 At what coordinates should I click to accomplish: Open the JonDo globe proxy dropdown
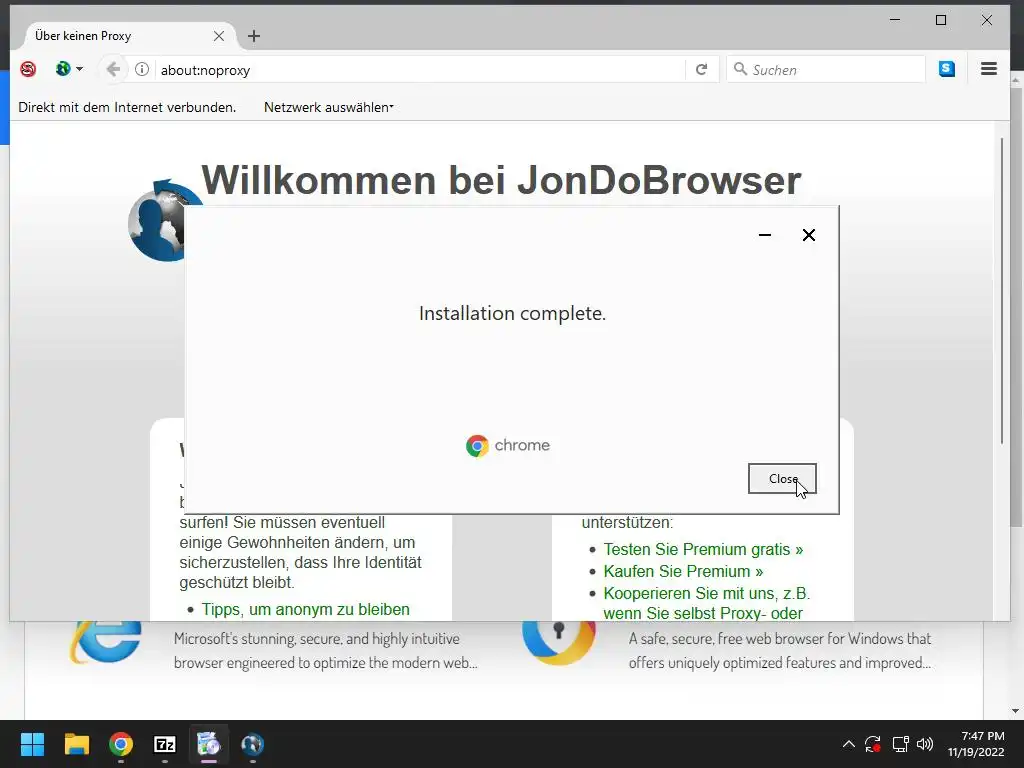(x=69, y=69)
